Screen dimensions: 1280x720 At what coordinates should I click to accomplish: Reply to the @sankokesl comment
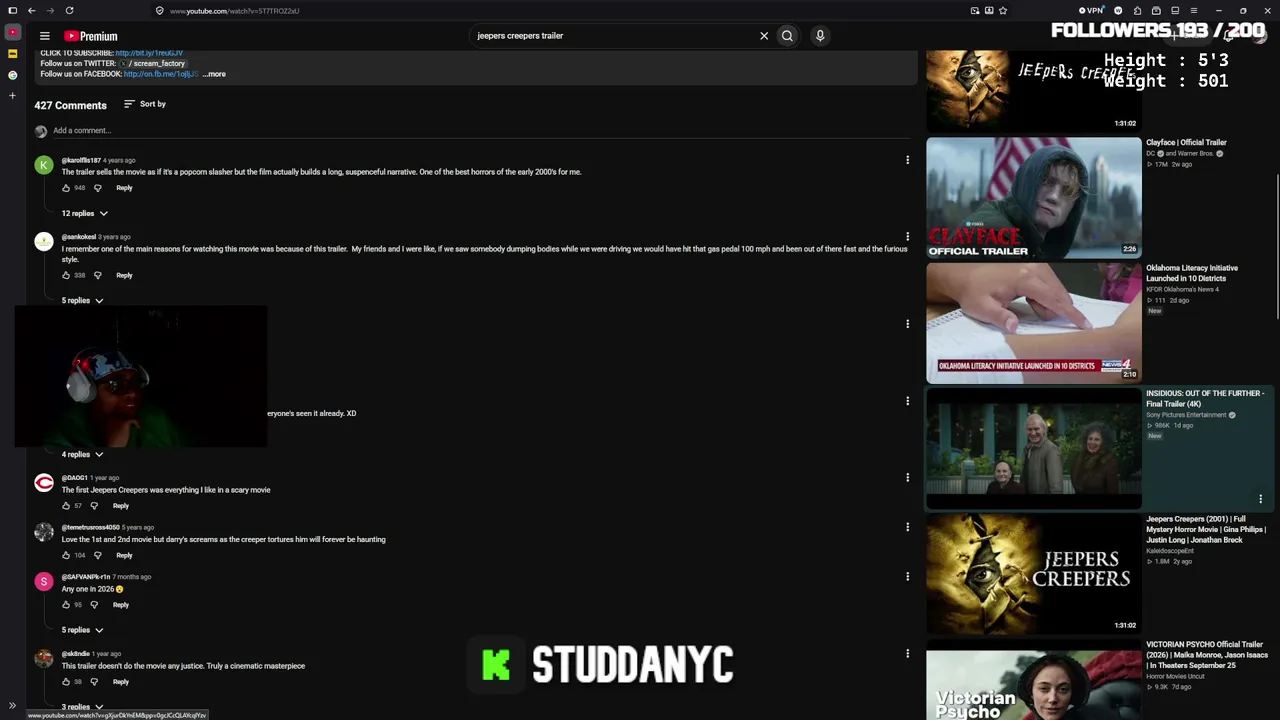click(x=124, y=275)
